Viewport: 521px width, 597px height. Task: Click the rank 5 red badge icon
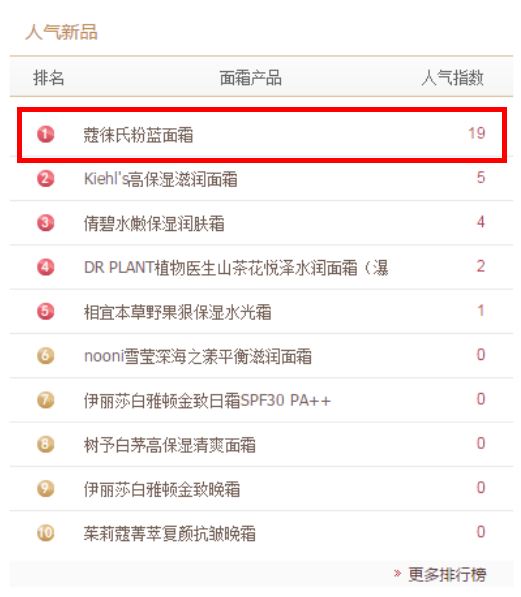[x=45, y=311]
